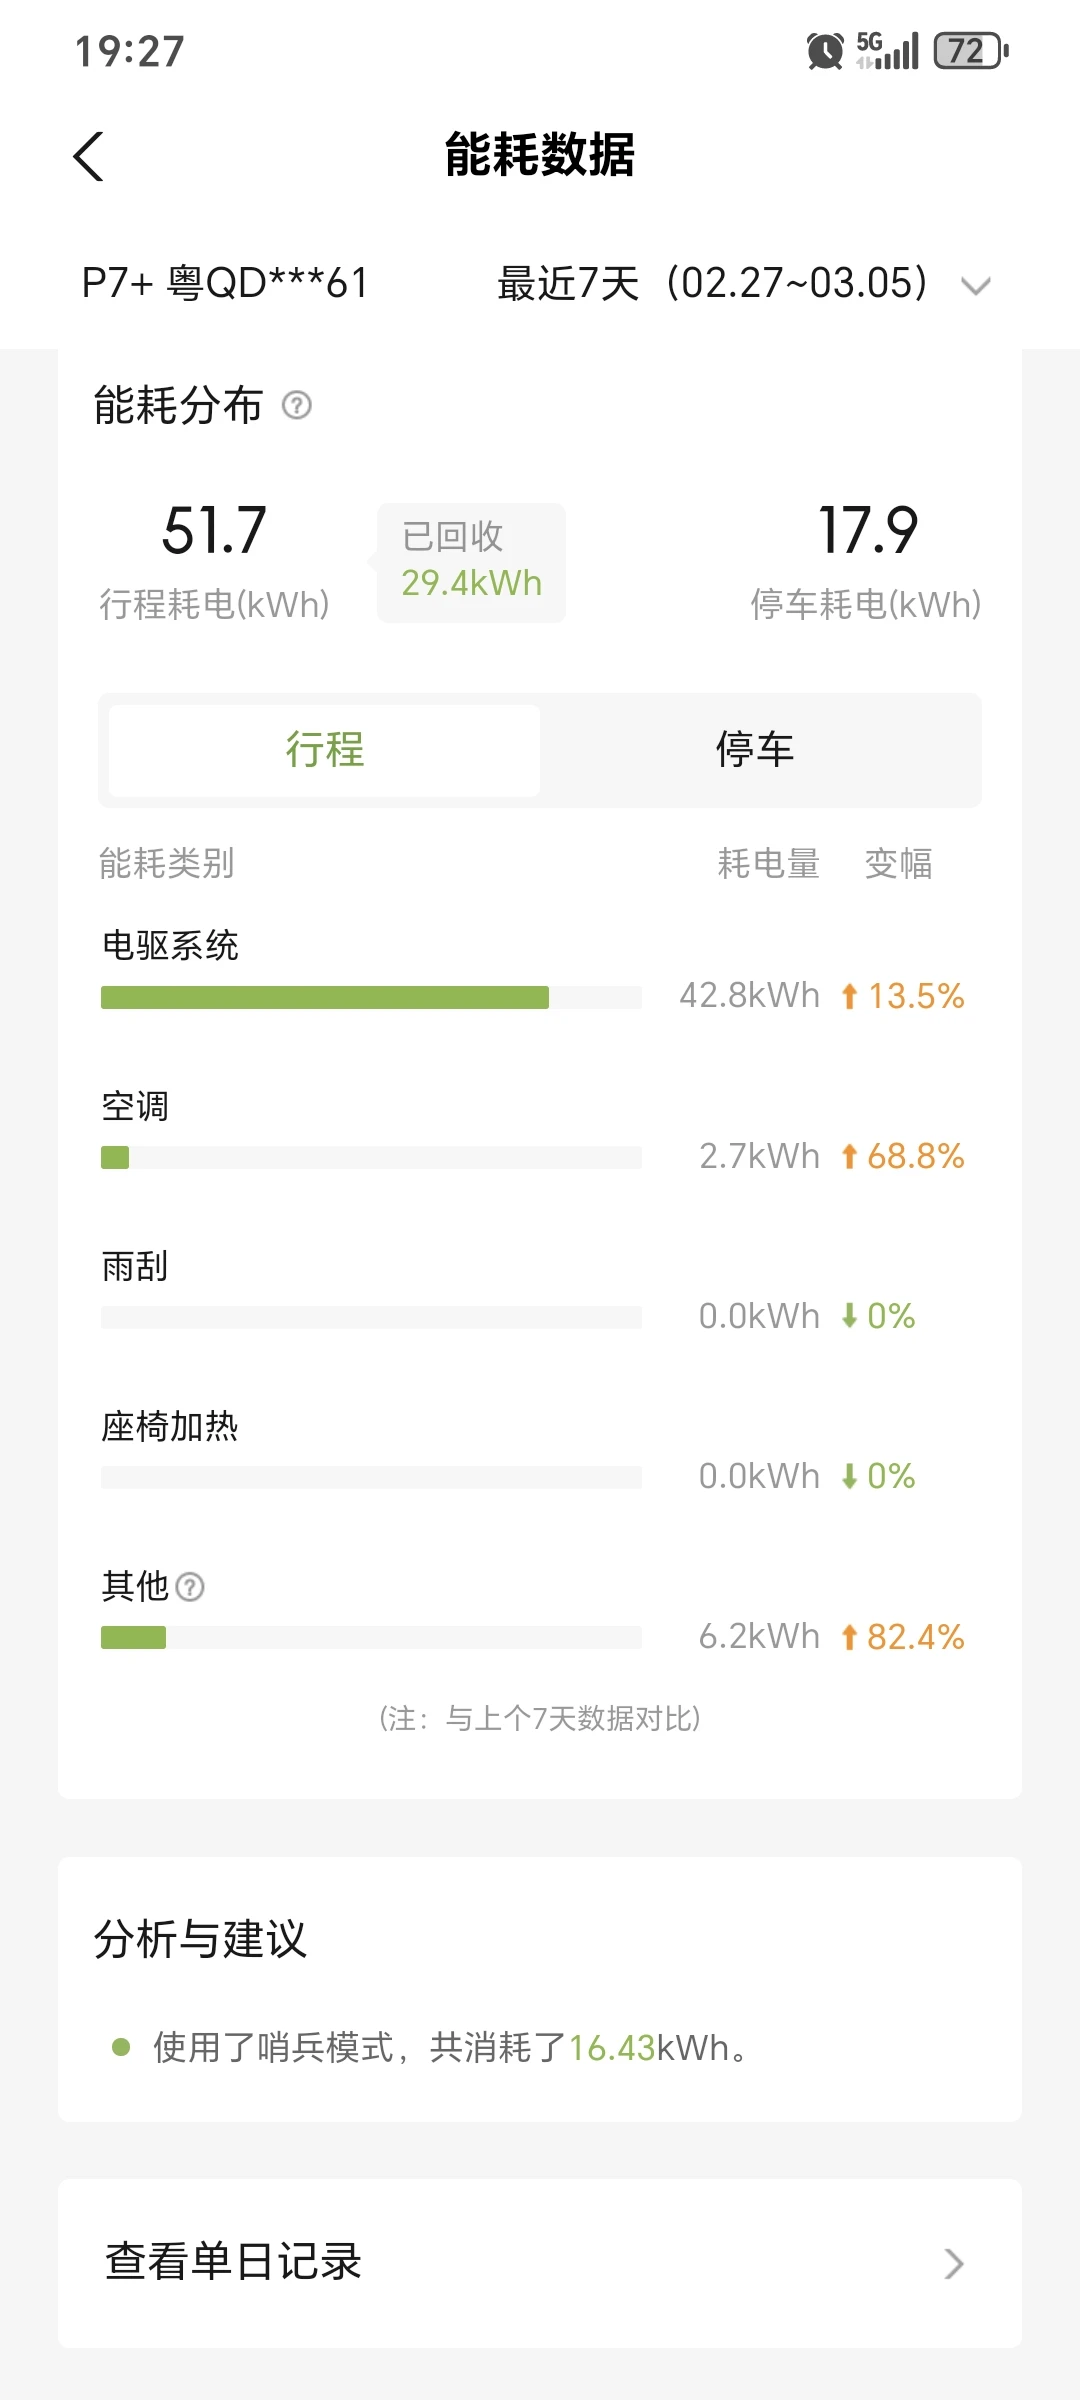Tap the question mark next to 其他
The image size is (1080, 2400).
click(190, 1587)
